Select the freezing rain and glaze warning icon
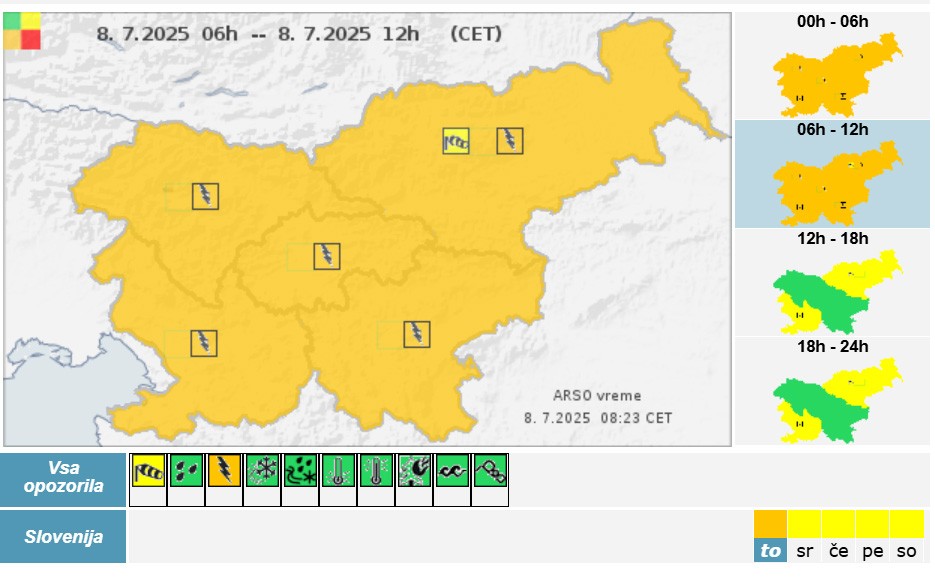The image size is (935, 582). pyautogui.click(x=300, y=470)
